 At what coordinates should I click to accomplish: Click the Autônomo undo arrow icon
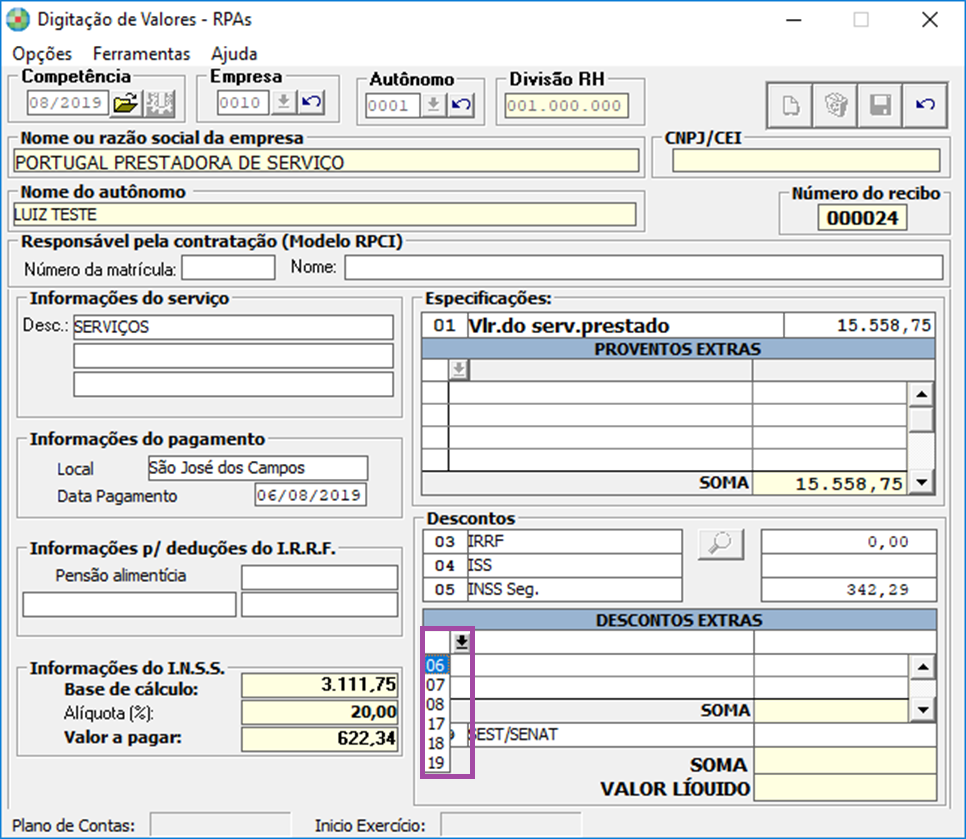pyautogui.click(x=461, y=105)
